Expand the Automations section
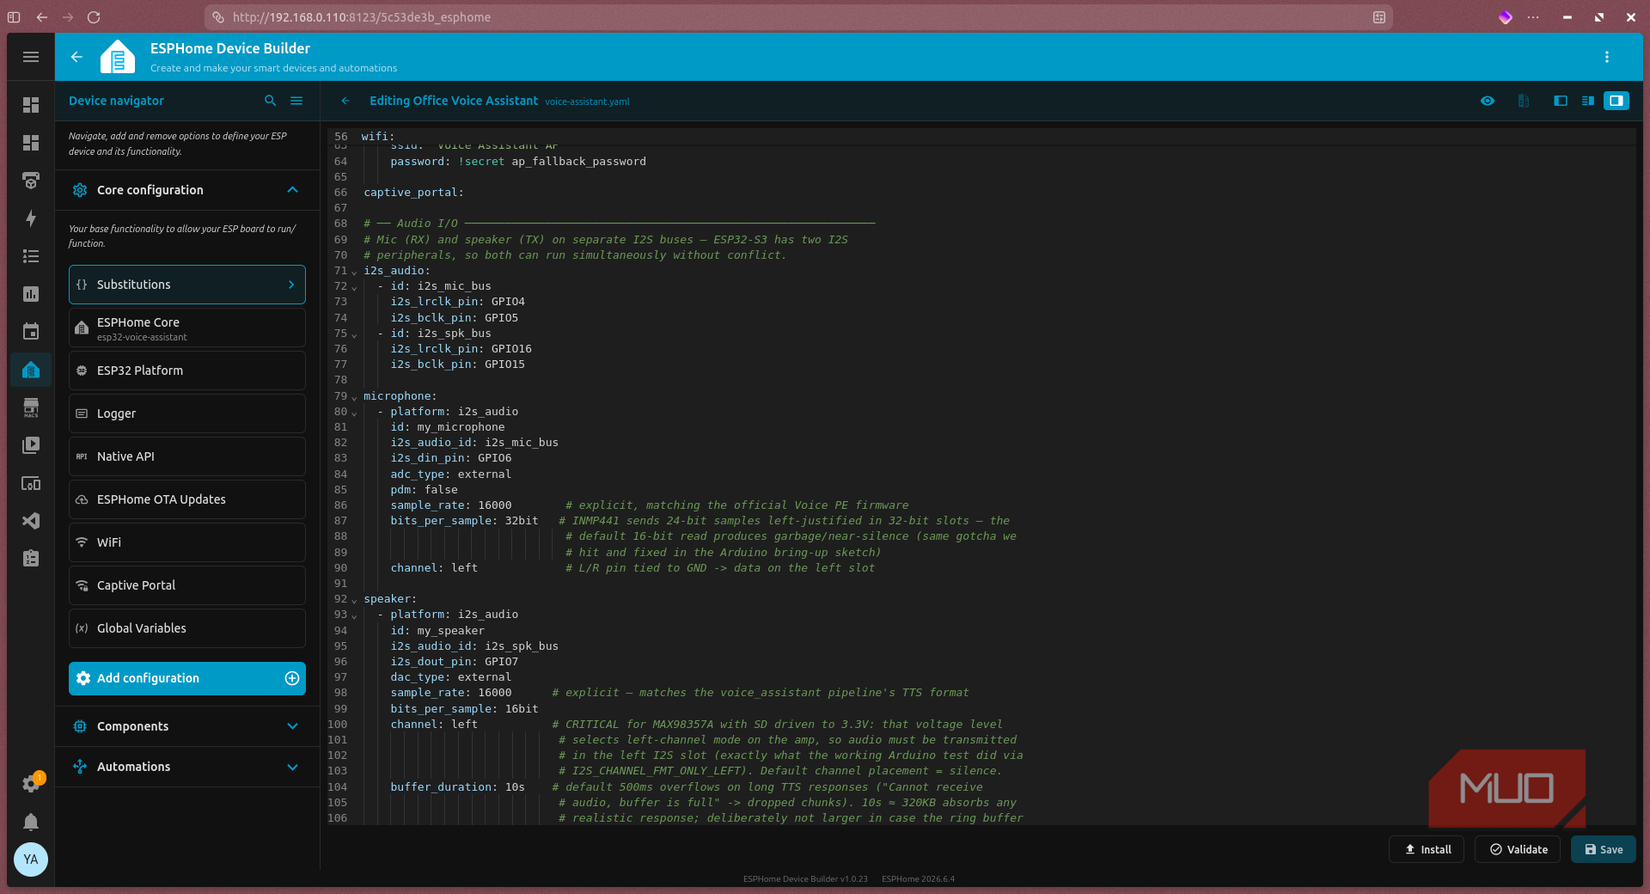This screenshot has width=1650, height=894. tap(292, 767)
